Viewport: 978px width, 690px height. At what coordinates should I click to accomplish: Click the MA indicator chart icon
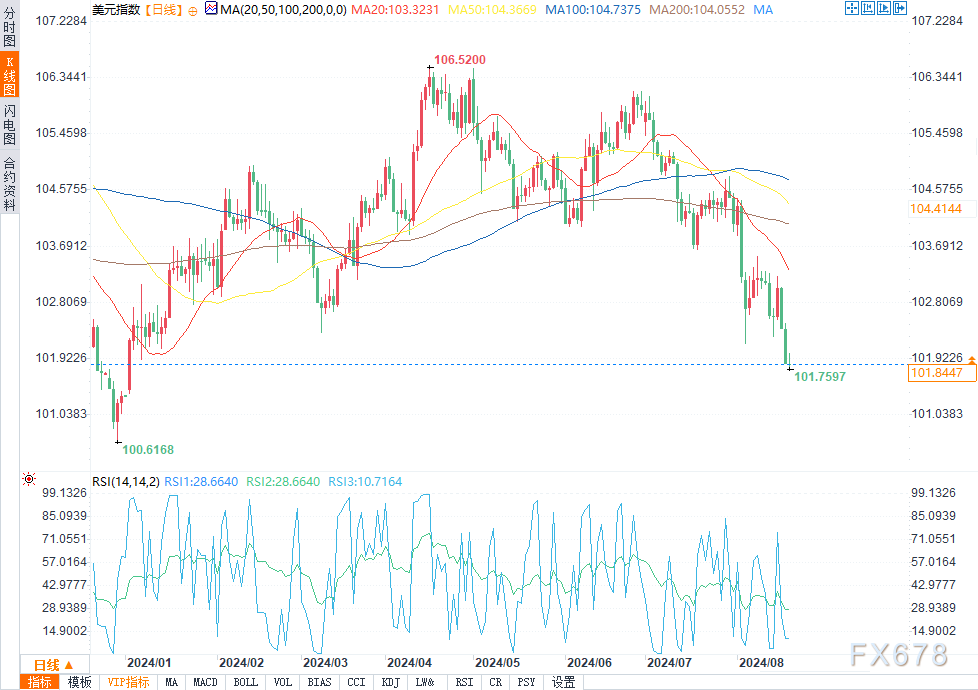211,9
